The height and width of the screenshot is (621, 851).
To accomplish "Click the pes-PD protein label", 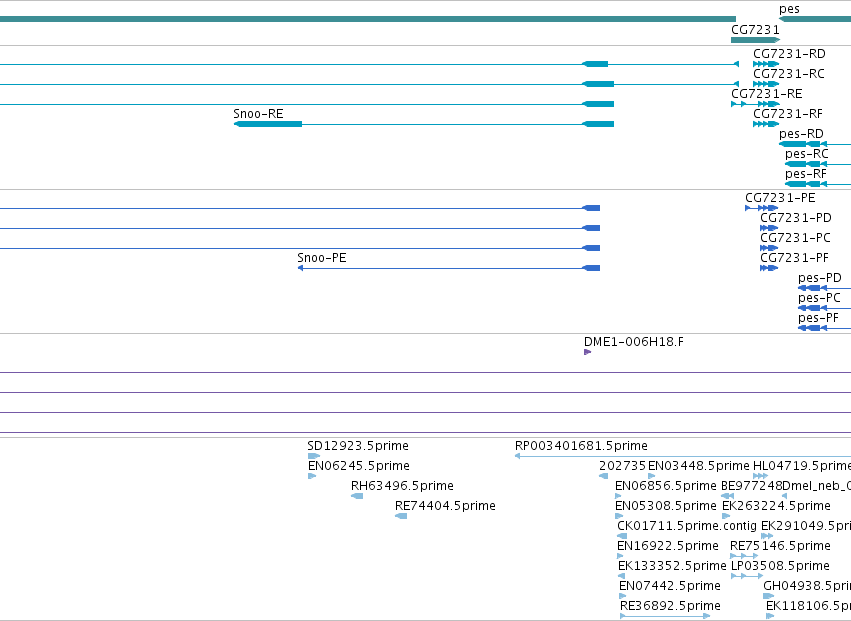I will [820, 278].
